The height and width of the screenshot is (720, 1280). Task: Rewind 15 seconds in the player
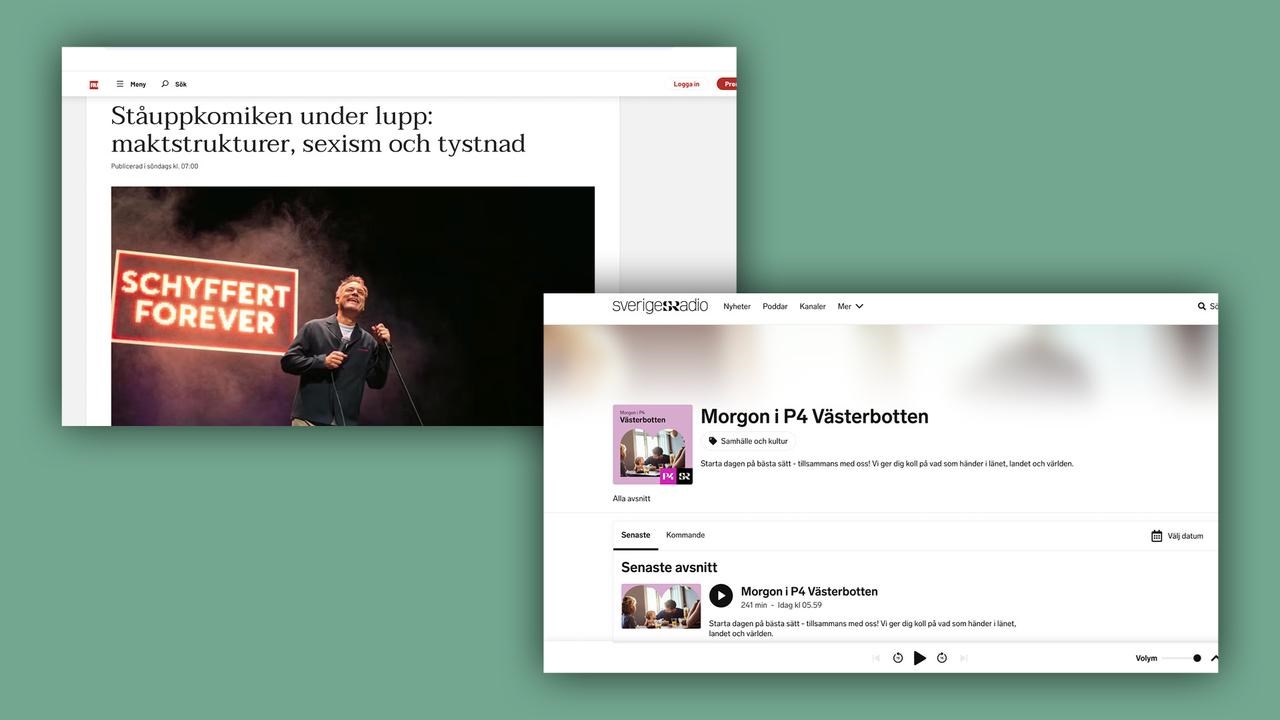point(898,658)
